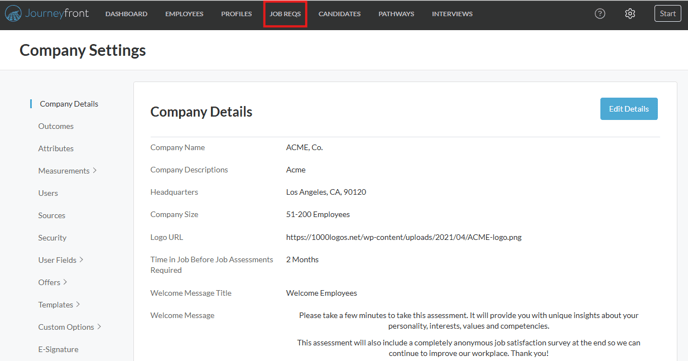Open the Job Reqs tab
The image size is (688, 361).
tap(285, 14)
